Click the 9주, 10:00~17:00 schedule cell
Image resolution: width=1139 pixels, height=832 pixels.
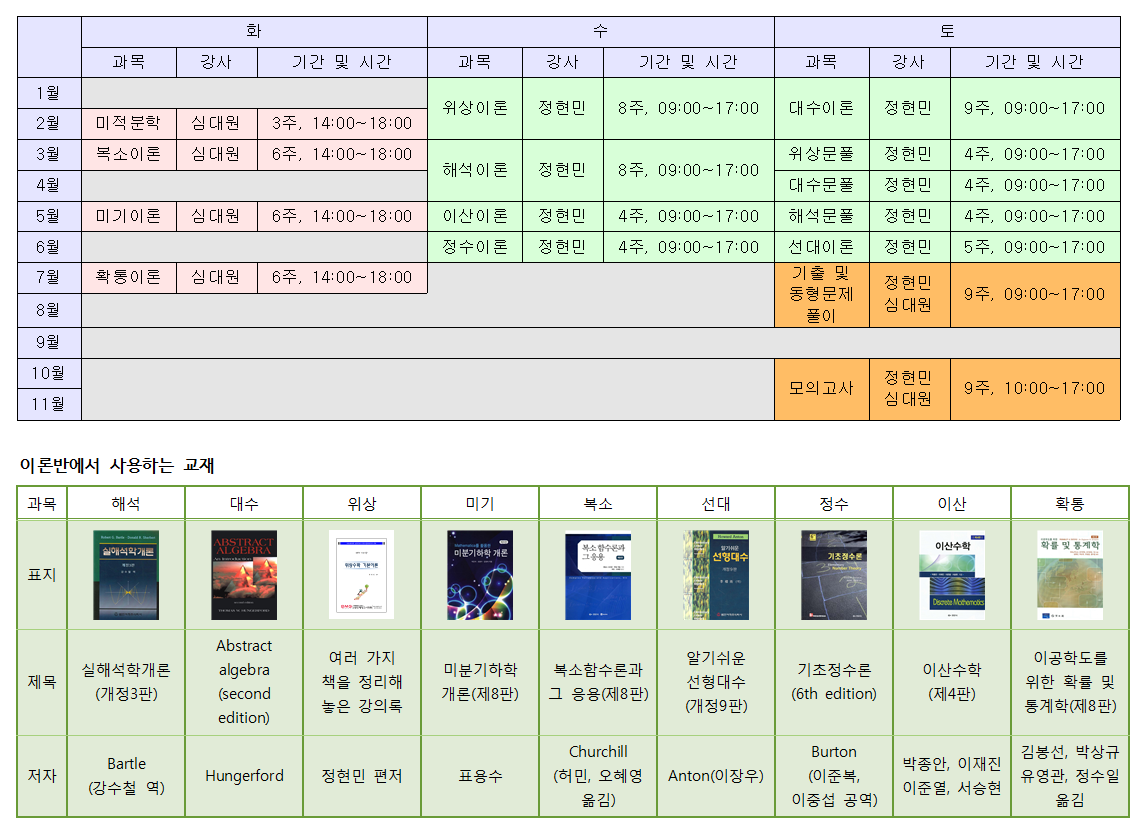click(x=1034, y=389)
